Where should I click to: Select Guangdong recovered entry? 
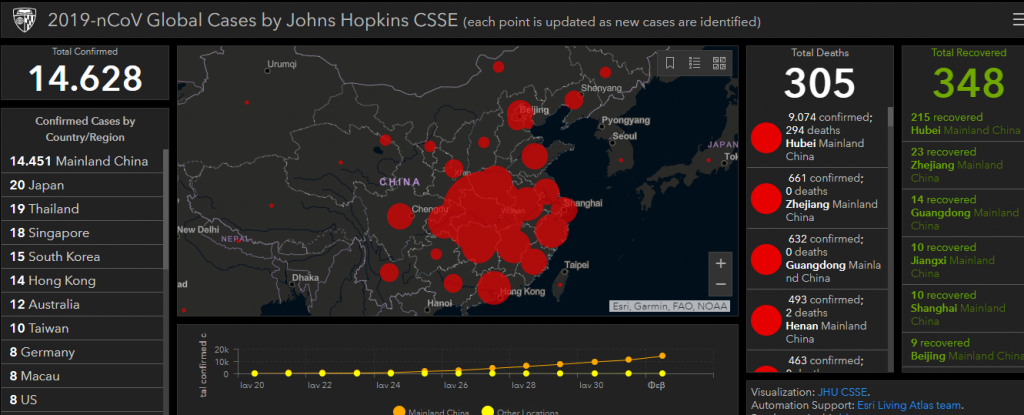tap(965, 206)
